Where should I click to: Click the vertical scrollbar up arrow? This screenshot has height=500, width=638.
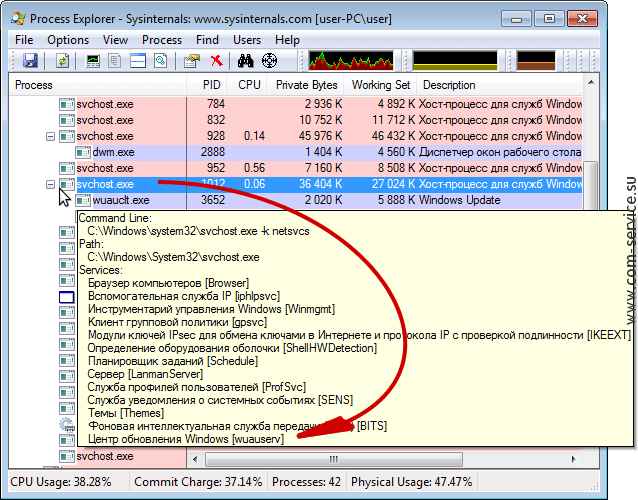click(591, 83)
